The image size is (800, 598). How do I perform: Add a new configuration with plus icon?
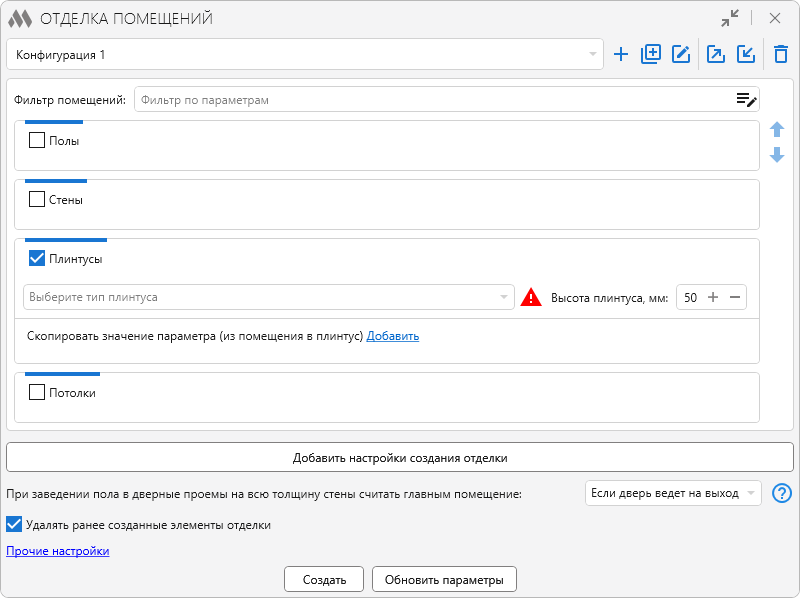(621, 54)
